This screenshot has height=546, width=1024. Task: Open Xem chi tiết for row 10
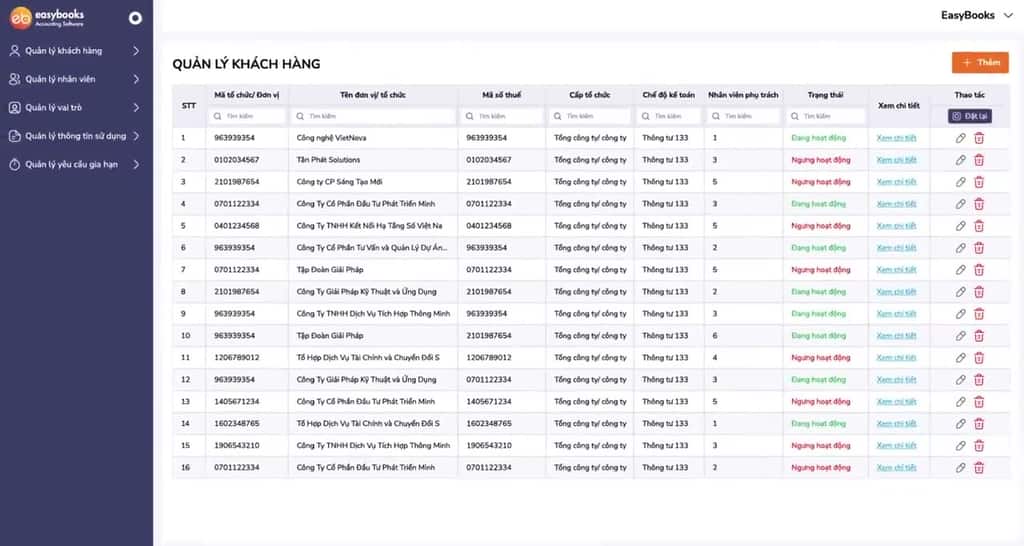[897, 336]
